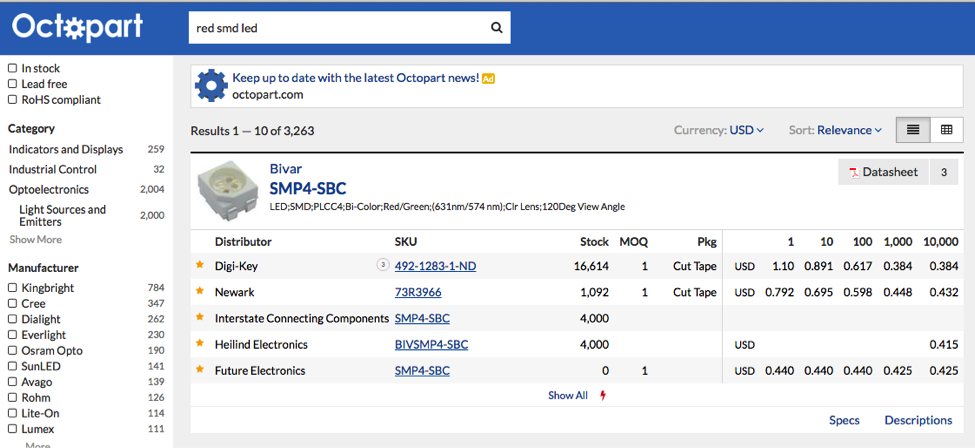Select Optoelectronics category
Viewport: 975px width, 448px height.
tap(49, 189)
